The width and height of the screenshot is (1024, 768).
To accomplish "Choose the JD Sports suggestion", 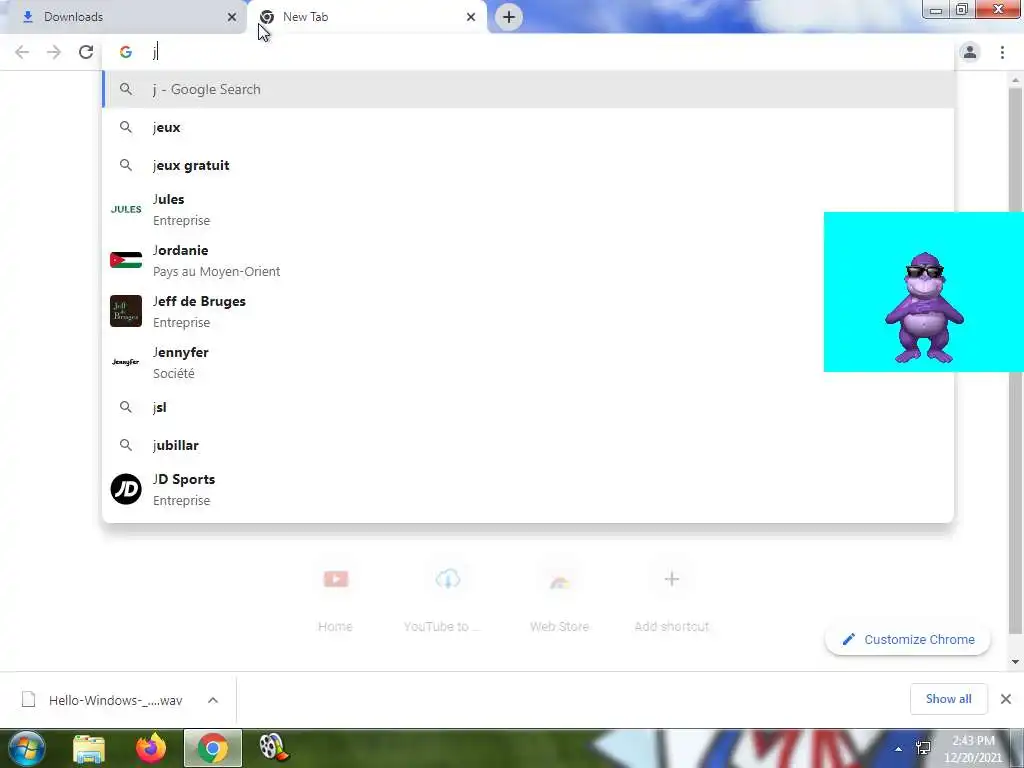I will (528, 490).
